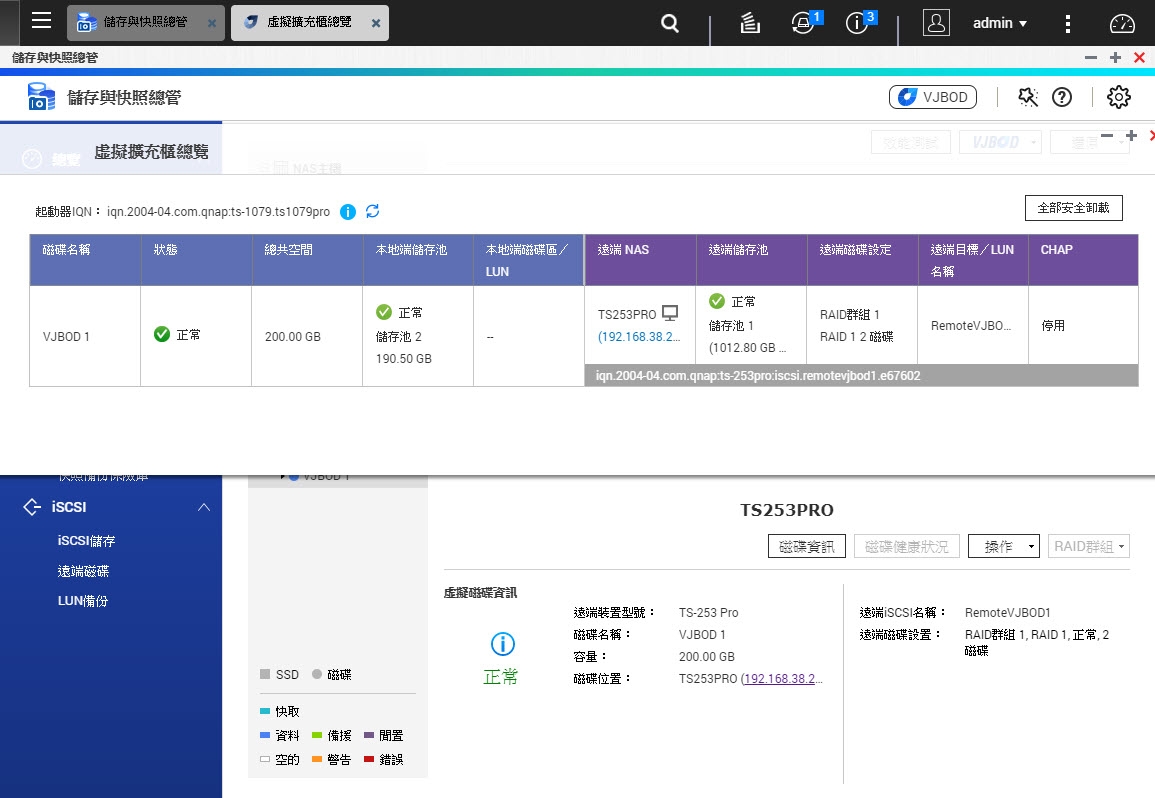Click the CHAP column header
This screenshot has width=1155, height=798.
click(1083, 260)
